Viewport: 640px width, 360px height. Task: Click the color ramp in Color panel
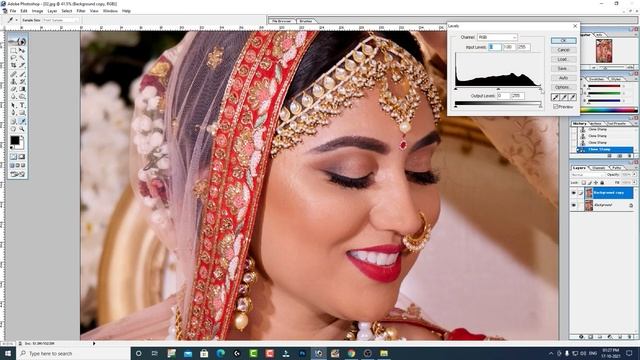608,109
